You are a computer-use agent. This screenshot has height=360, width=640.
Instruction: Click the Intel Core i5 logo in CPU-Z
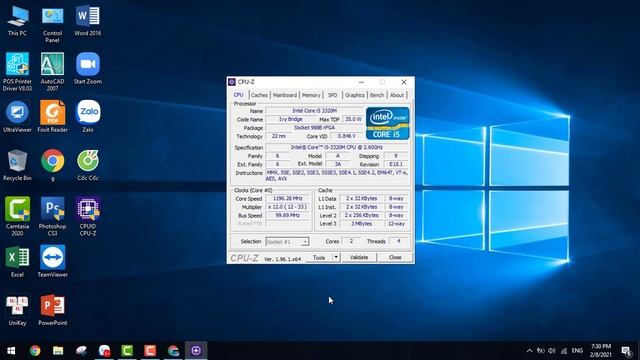point(387,123)
